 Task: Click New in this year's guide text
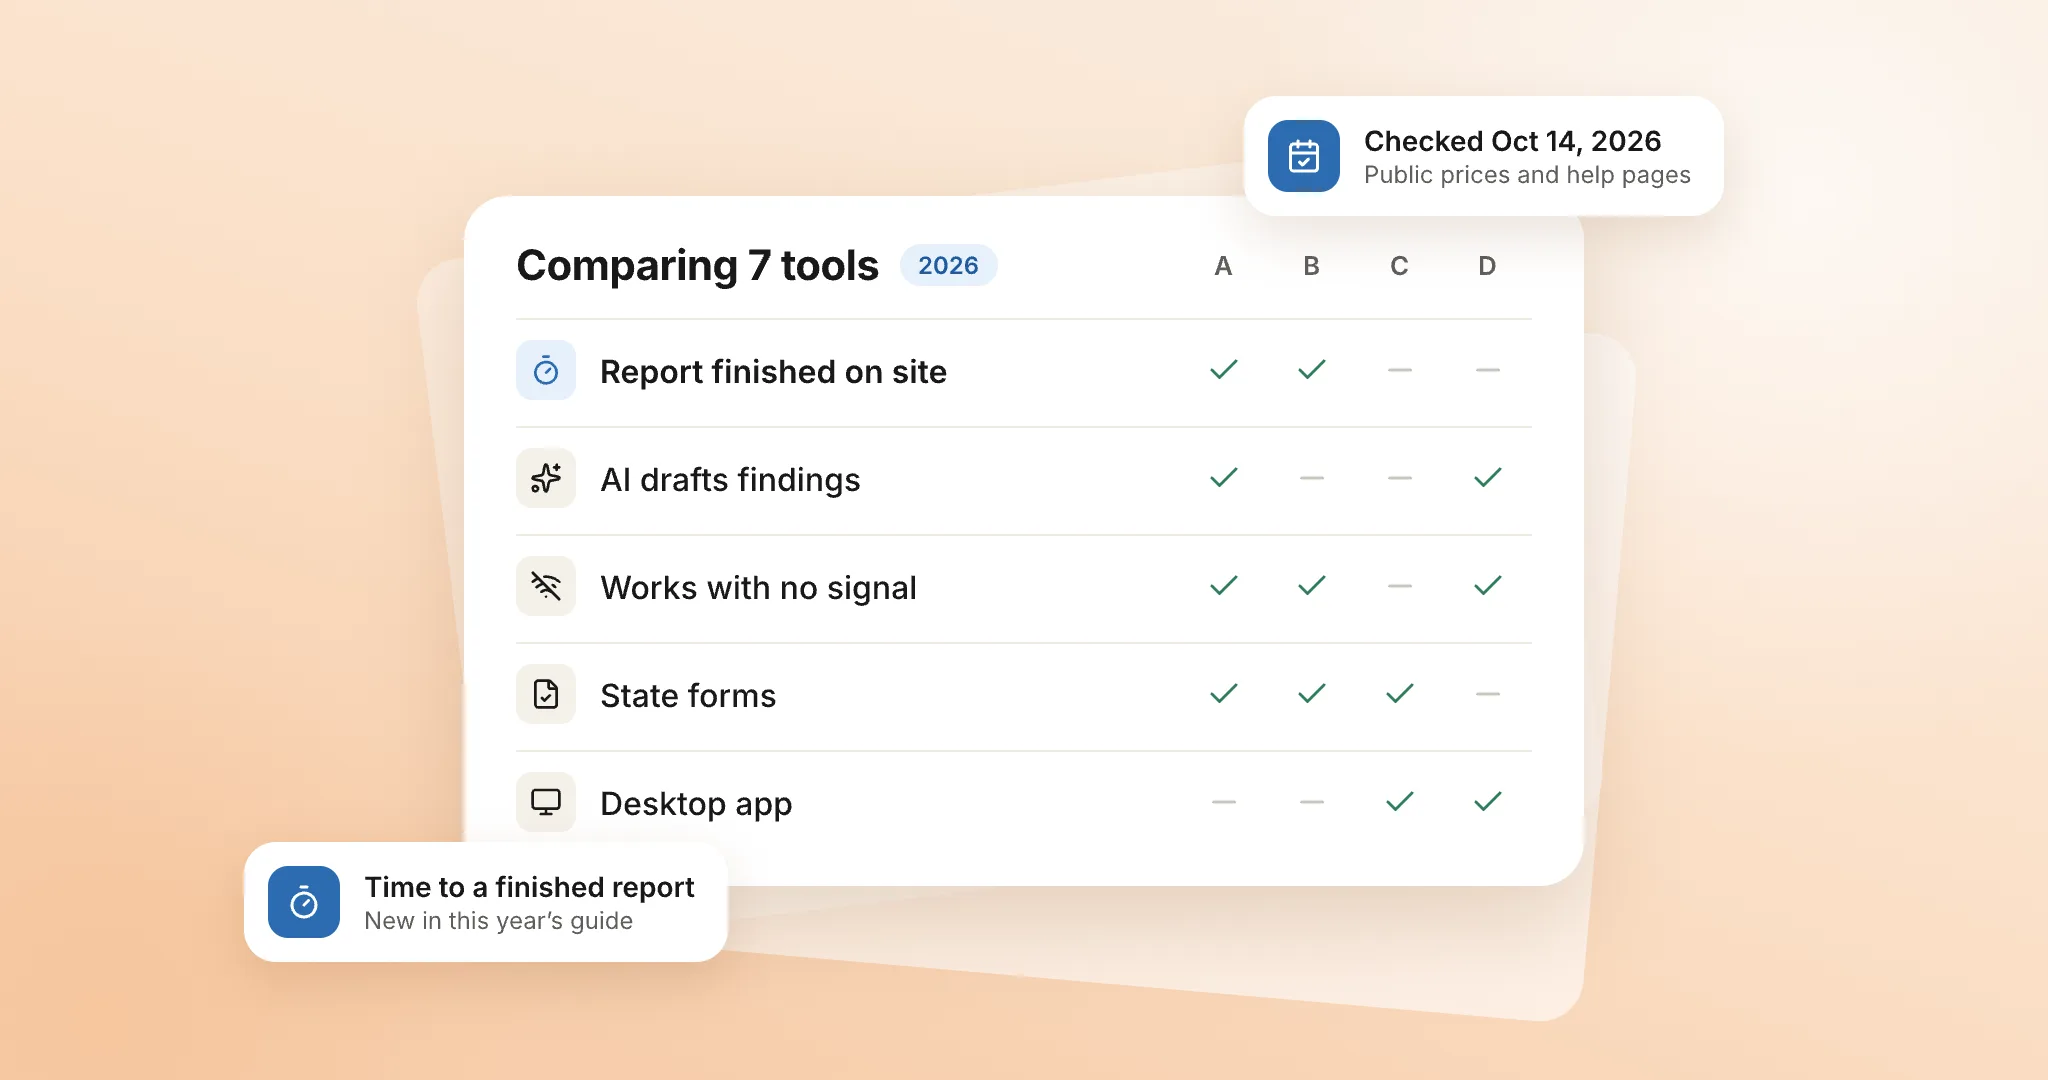click(x=498, y=921)
